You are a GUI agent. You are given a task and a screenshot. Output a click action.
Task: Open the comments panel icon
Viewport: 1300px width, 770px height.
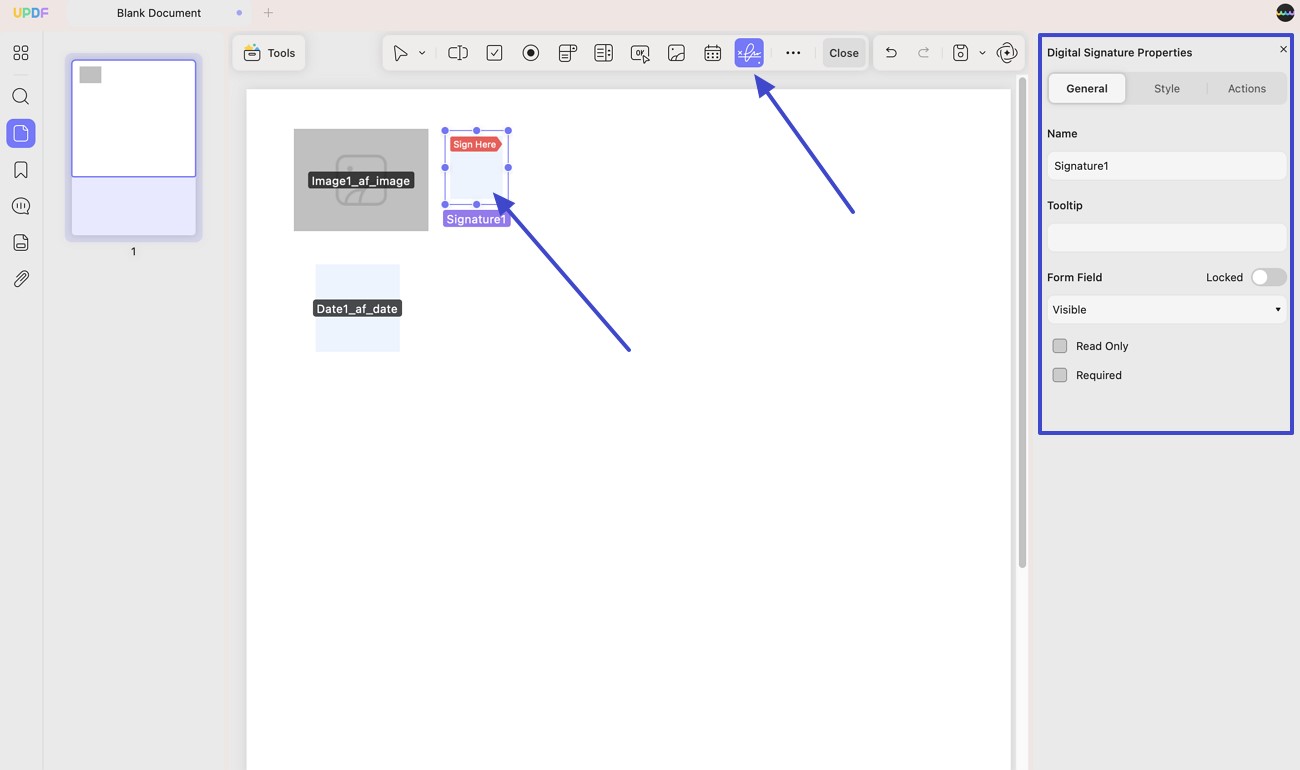click(21, 206)
